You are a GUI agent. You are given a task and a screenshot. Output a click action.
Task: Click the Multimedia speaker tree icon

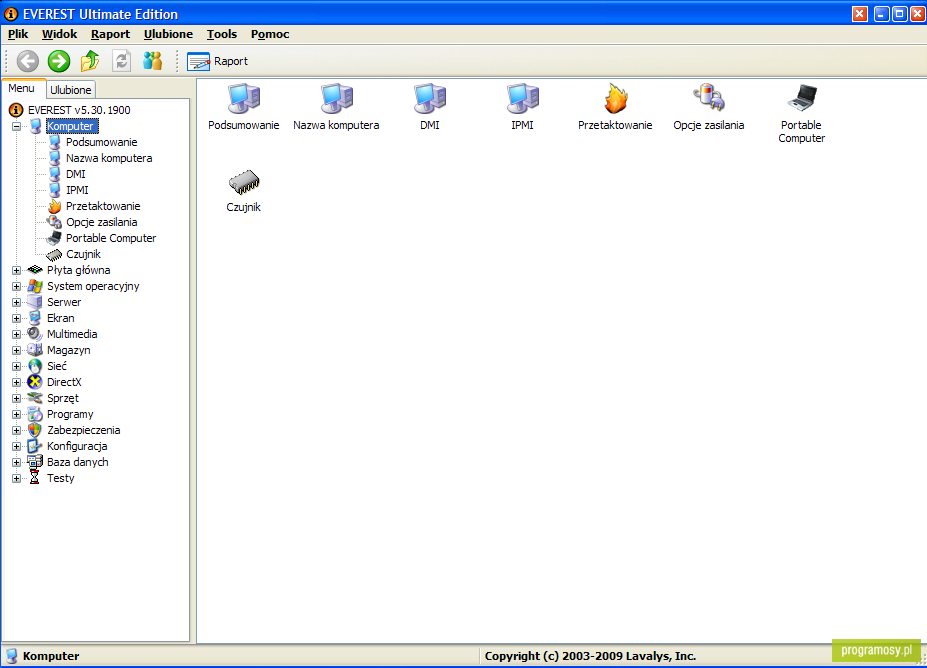tap(35, 334)
